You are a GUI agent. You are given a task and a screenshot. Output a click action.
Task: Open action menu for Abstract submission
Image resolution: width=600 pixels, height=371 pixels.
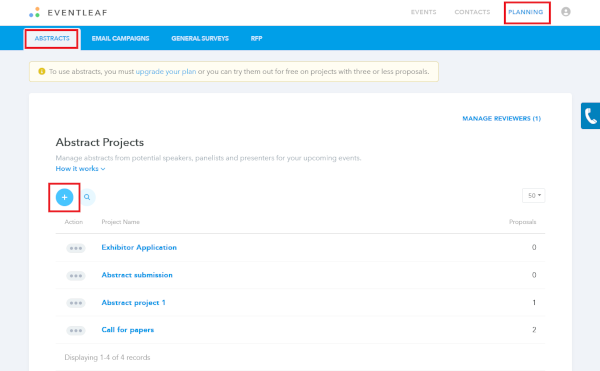tap(76, 276)
